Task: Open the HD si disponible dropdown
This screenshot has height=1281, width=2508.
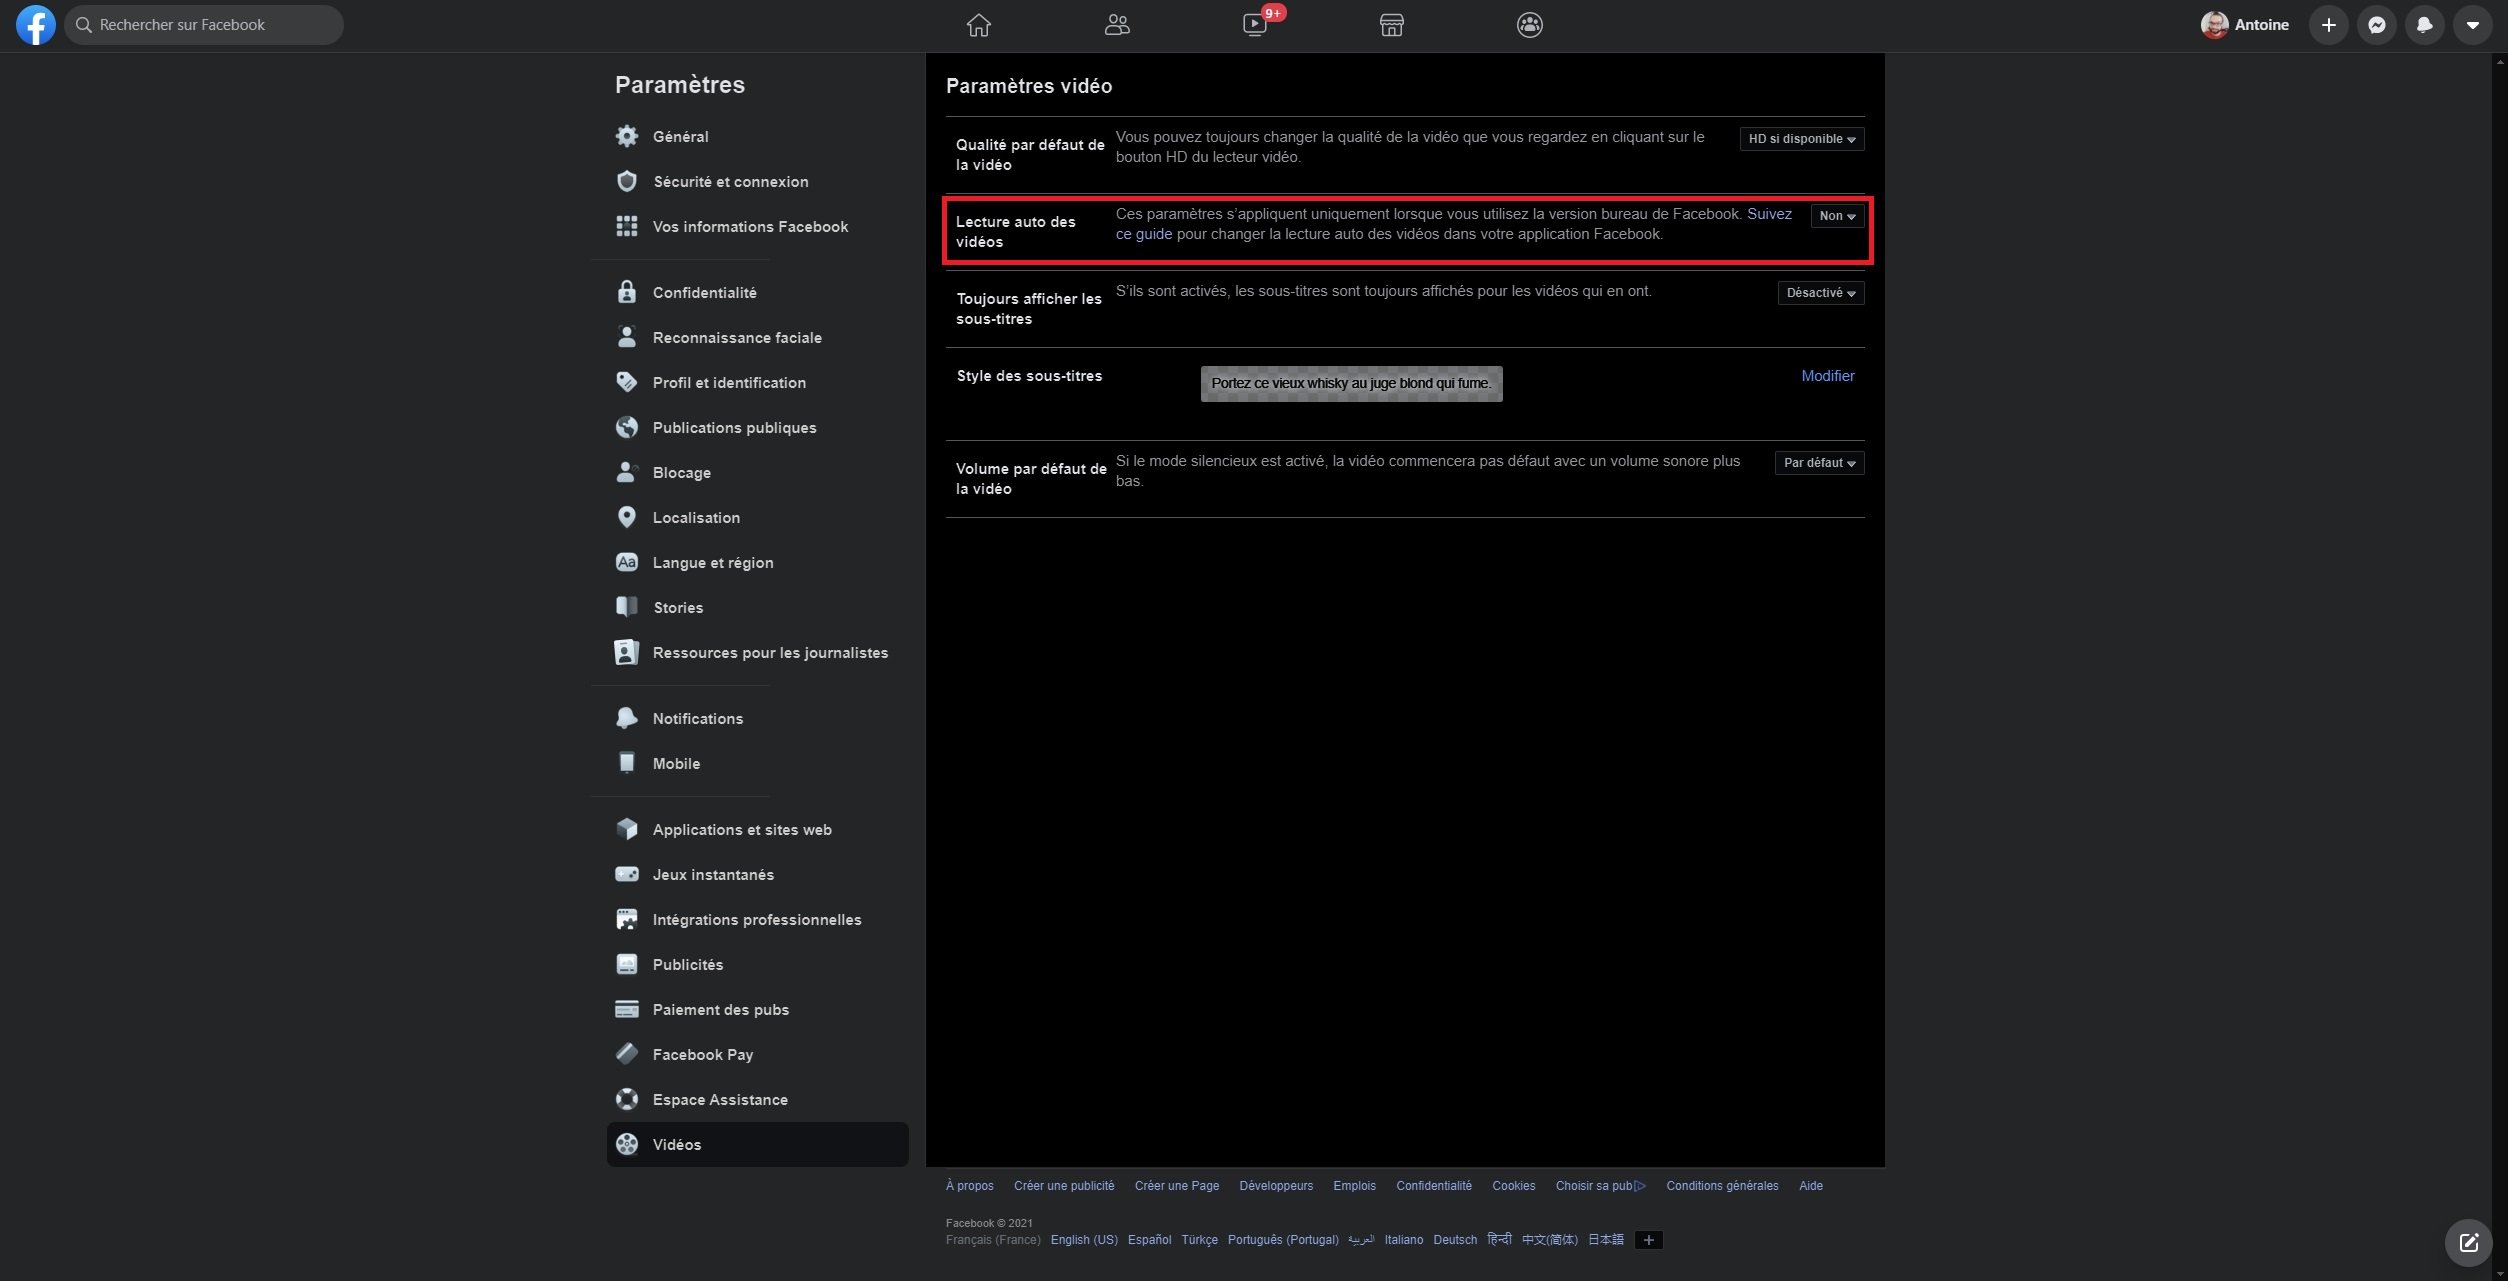Action: (1801, 139)
